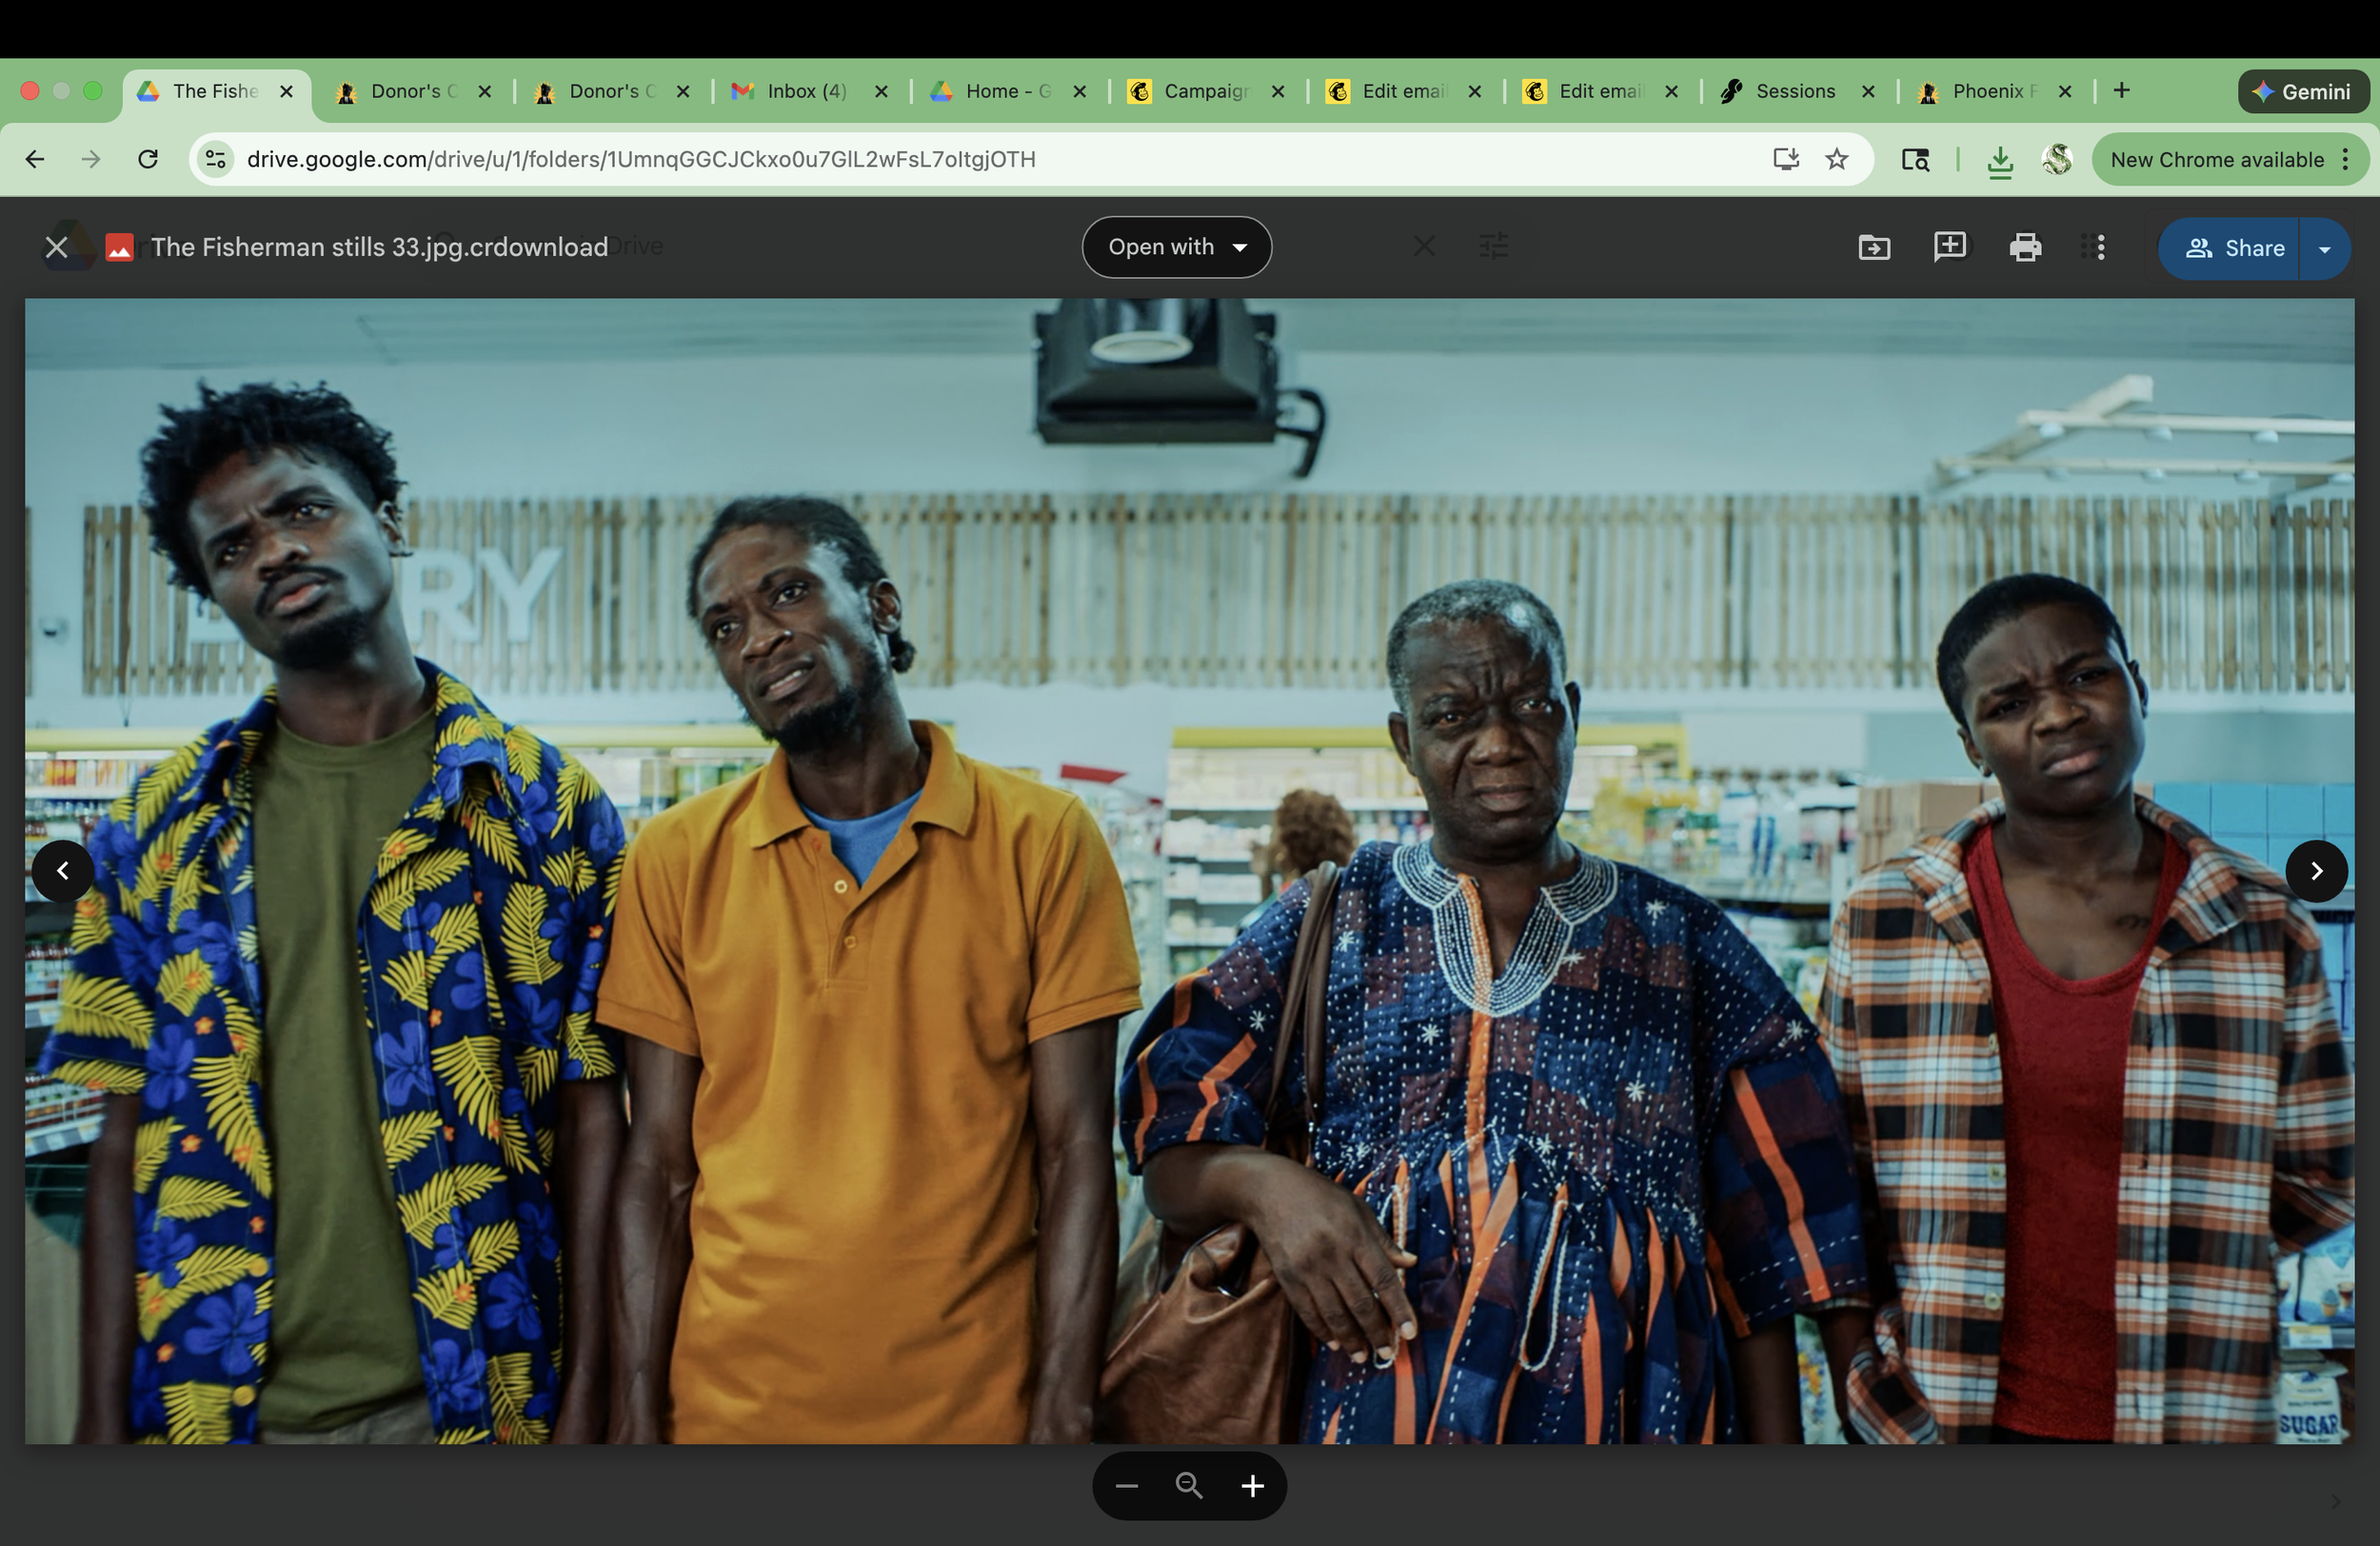The height and width of the screenshot is (1546, 2380).
Task: Close the image preview with X icon
Action: click(x=56, y=247)
